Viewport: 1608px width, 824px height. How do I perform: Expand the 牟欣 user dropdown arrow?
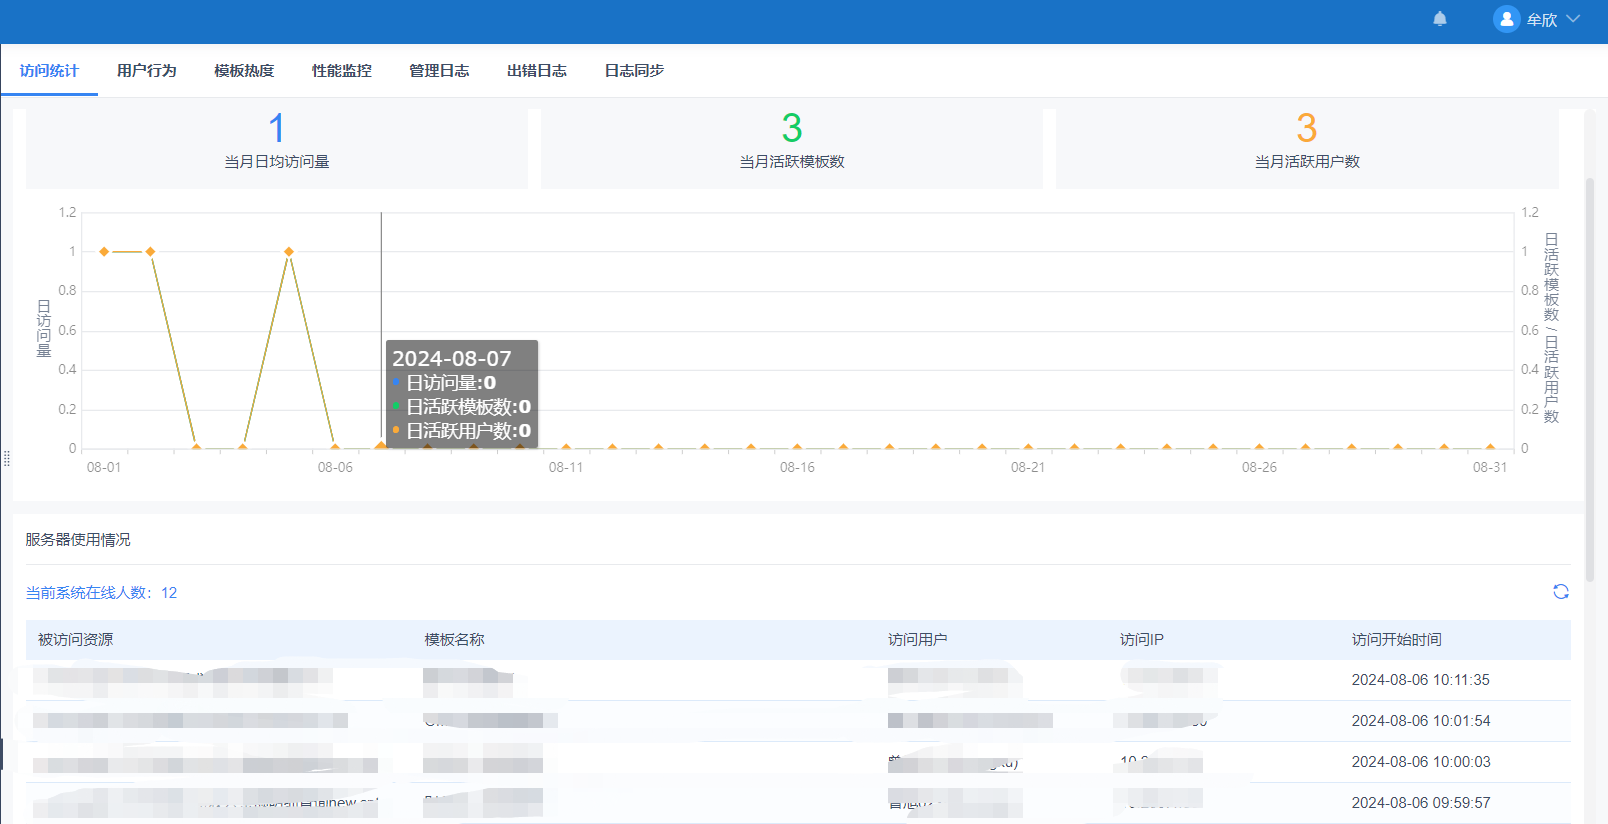coord(1573,19)
